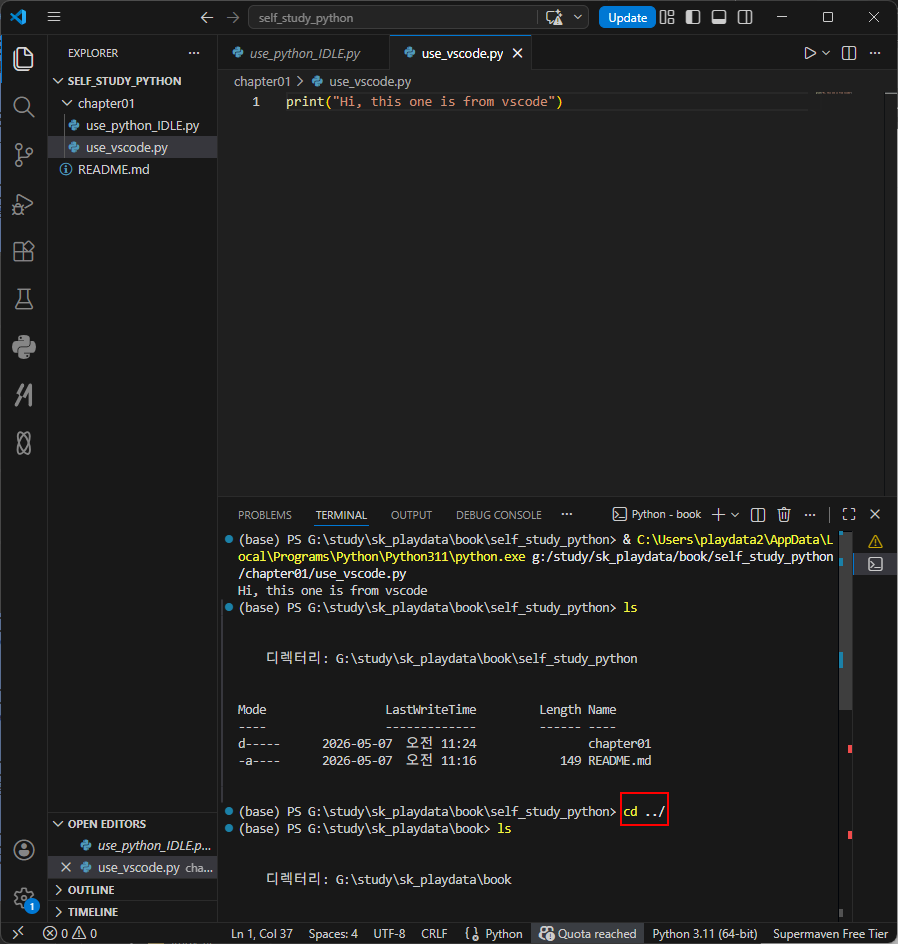Go back with the left arrow
This screenshot has height=944, width=898.
pyautogui.click(x=206, y=17)
